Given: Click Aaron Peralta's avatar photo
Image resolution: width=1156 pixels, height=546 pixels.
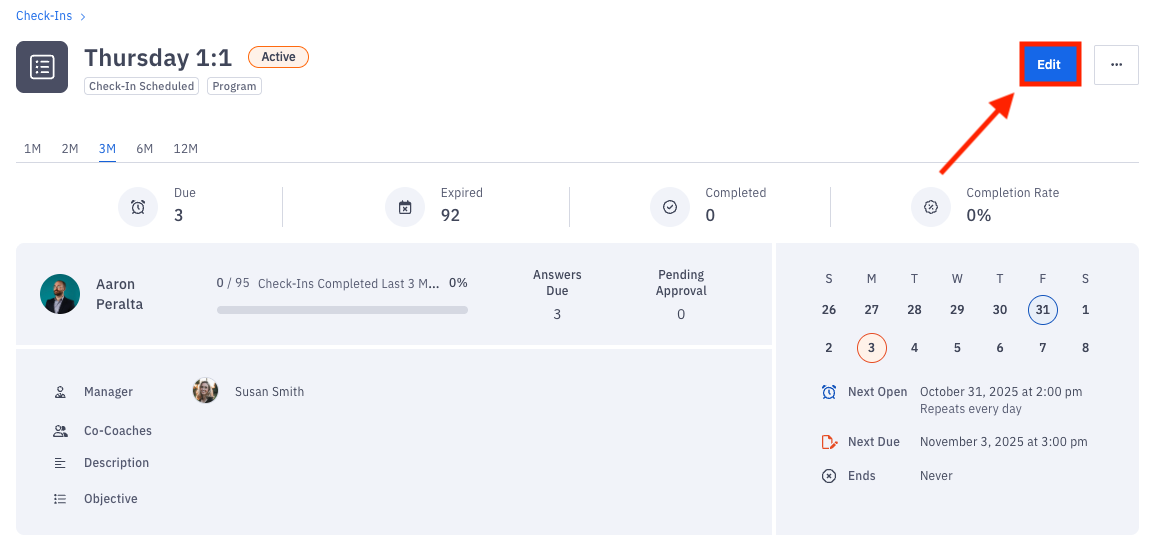Looking at the screenshot, I should (x=60, y=294).
